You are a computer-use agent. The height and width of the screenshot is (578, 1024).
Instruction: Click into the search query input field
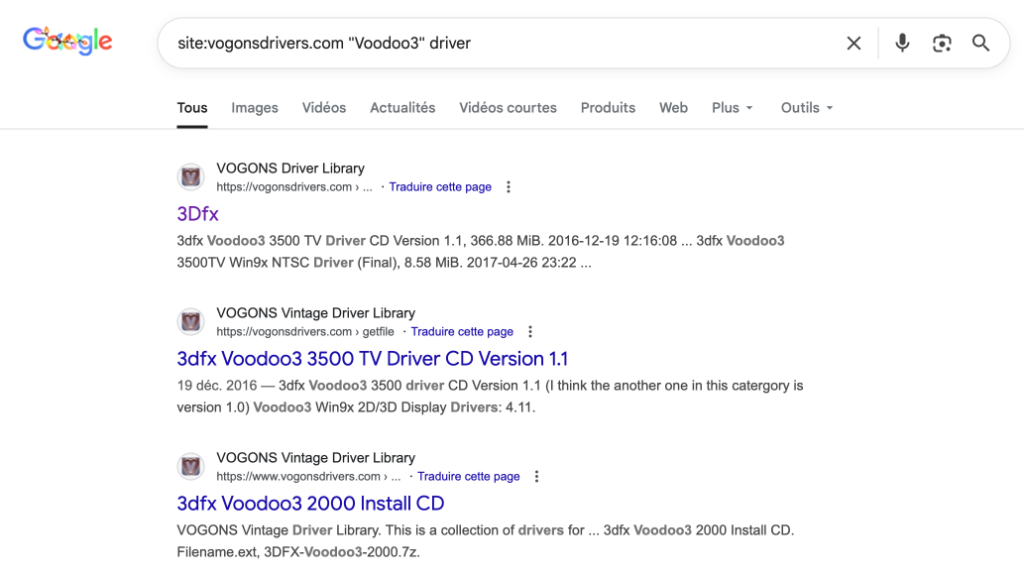tap(500, 43)
